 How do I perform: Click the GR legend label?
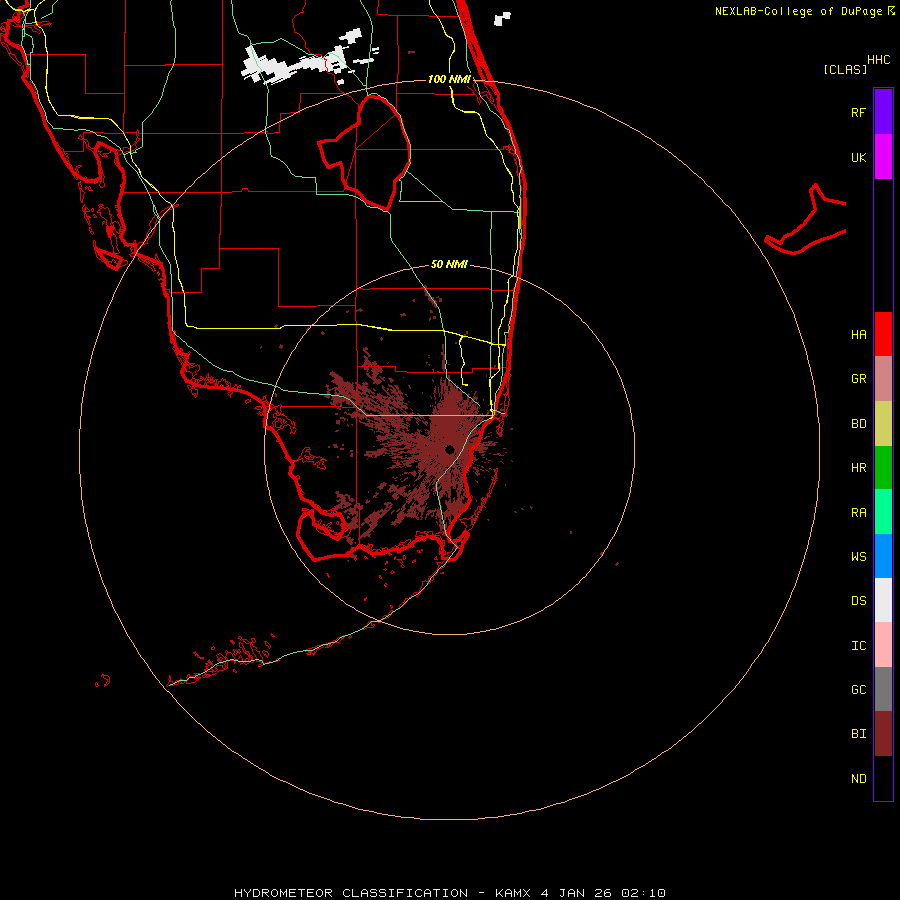[858, 379]
